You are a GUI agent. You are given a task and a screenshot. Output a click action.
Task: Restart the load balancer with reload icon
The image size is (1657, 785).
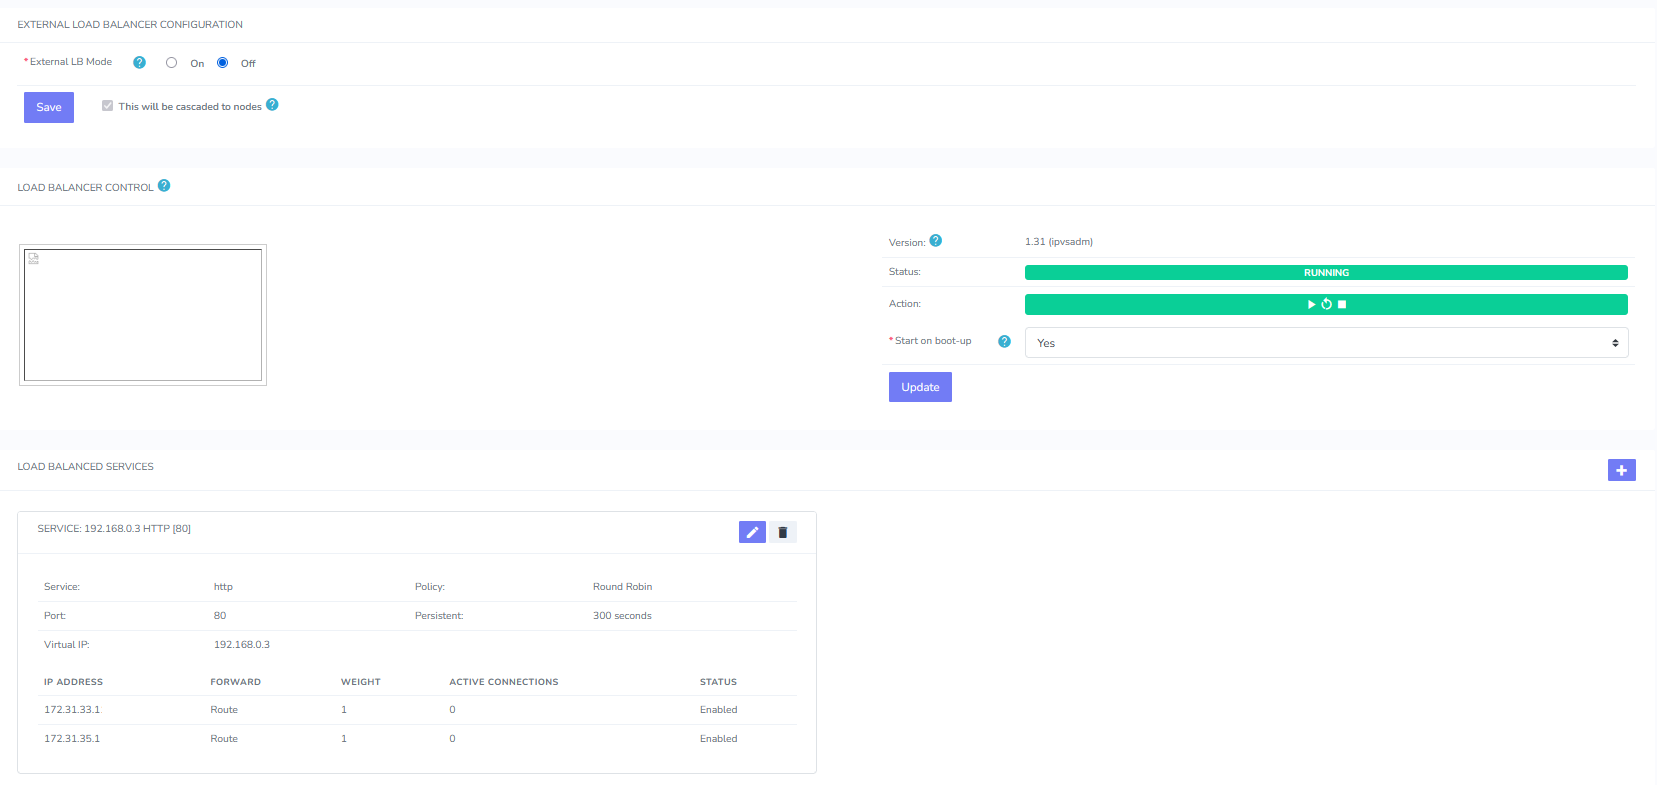(1327, 304)
